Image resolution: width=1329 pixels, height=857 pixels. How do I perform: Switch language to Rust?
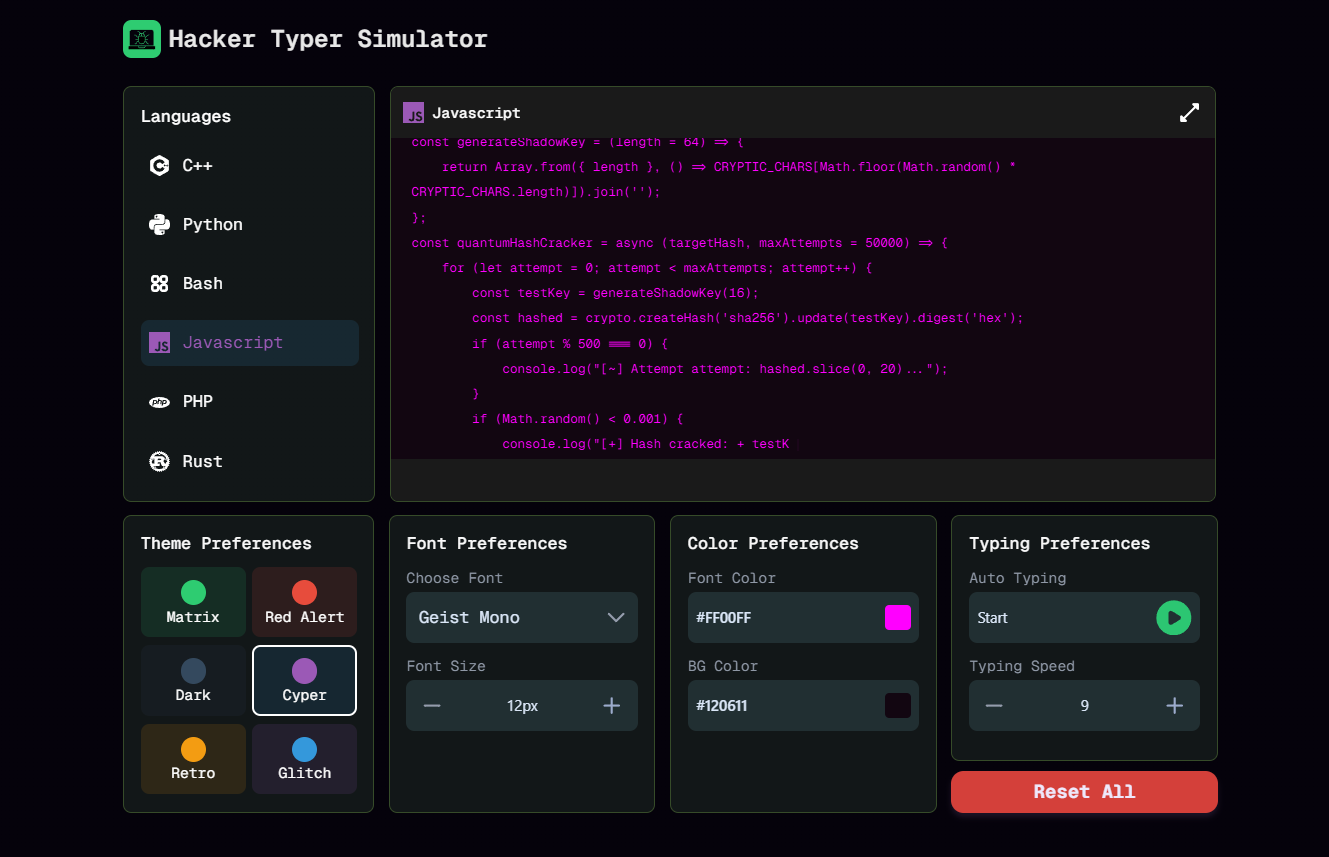point(250,461)
